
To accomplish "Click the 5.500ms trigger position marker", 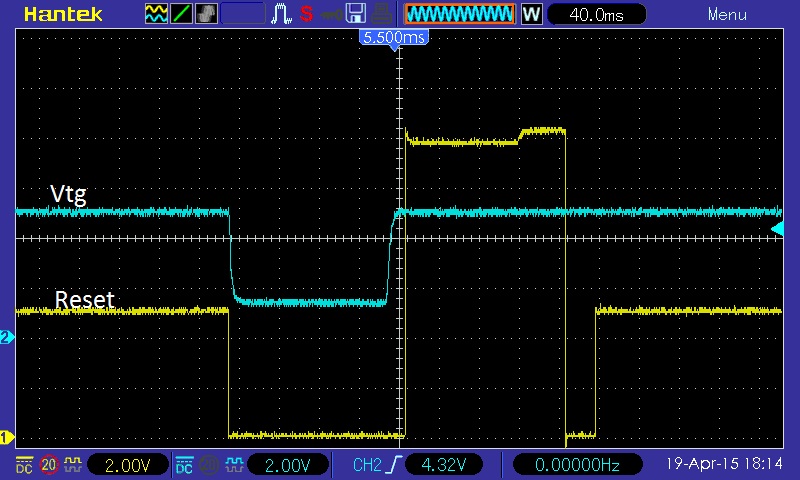I will [394, 37].
